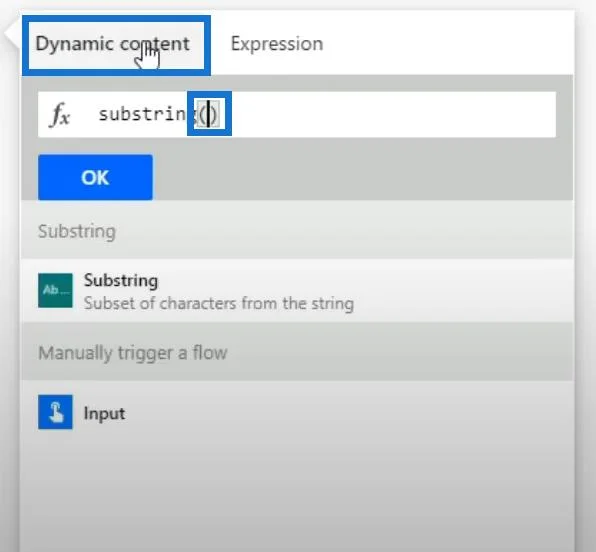The height and width of the screenshot is (552, 596).
Task: Open the Expression tab
Action: tap(277, 43)
